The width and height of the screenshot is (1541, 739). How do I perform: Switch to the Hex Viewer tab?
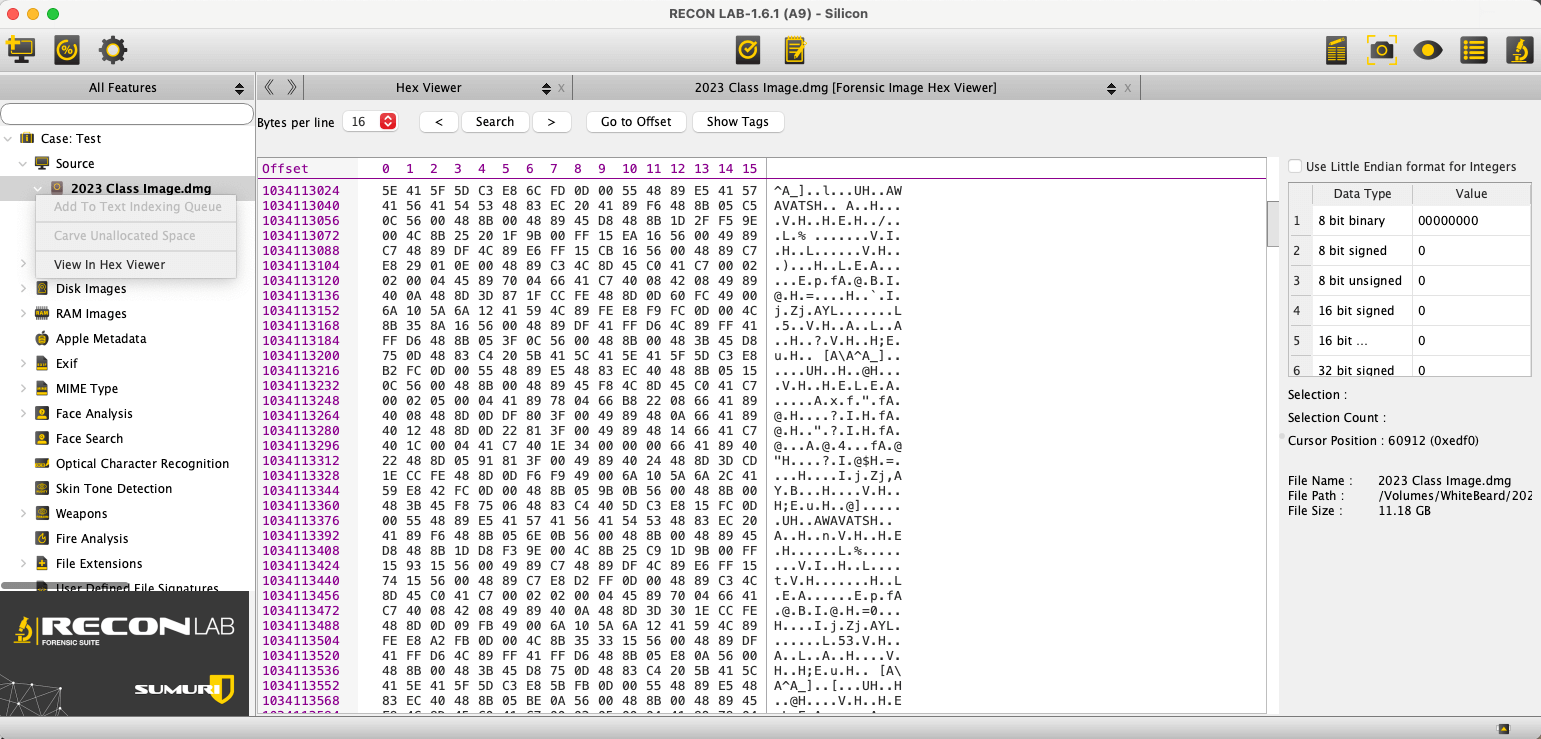click(428, 88)
